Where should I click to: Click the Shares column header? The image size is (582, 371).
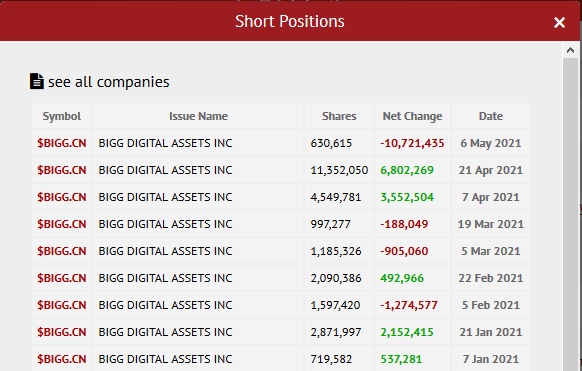pos(339,116)
